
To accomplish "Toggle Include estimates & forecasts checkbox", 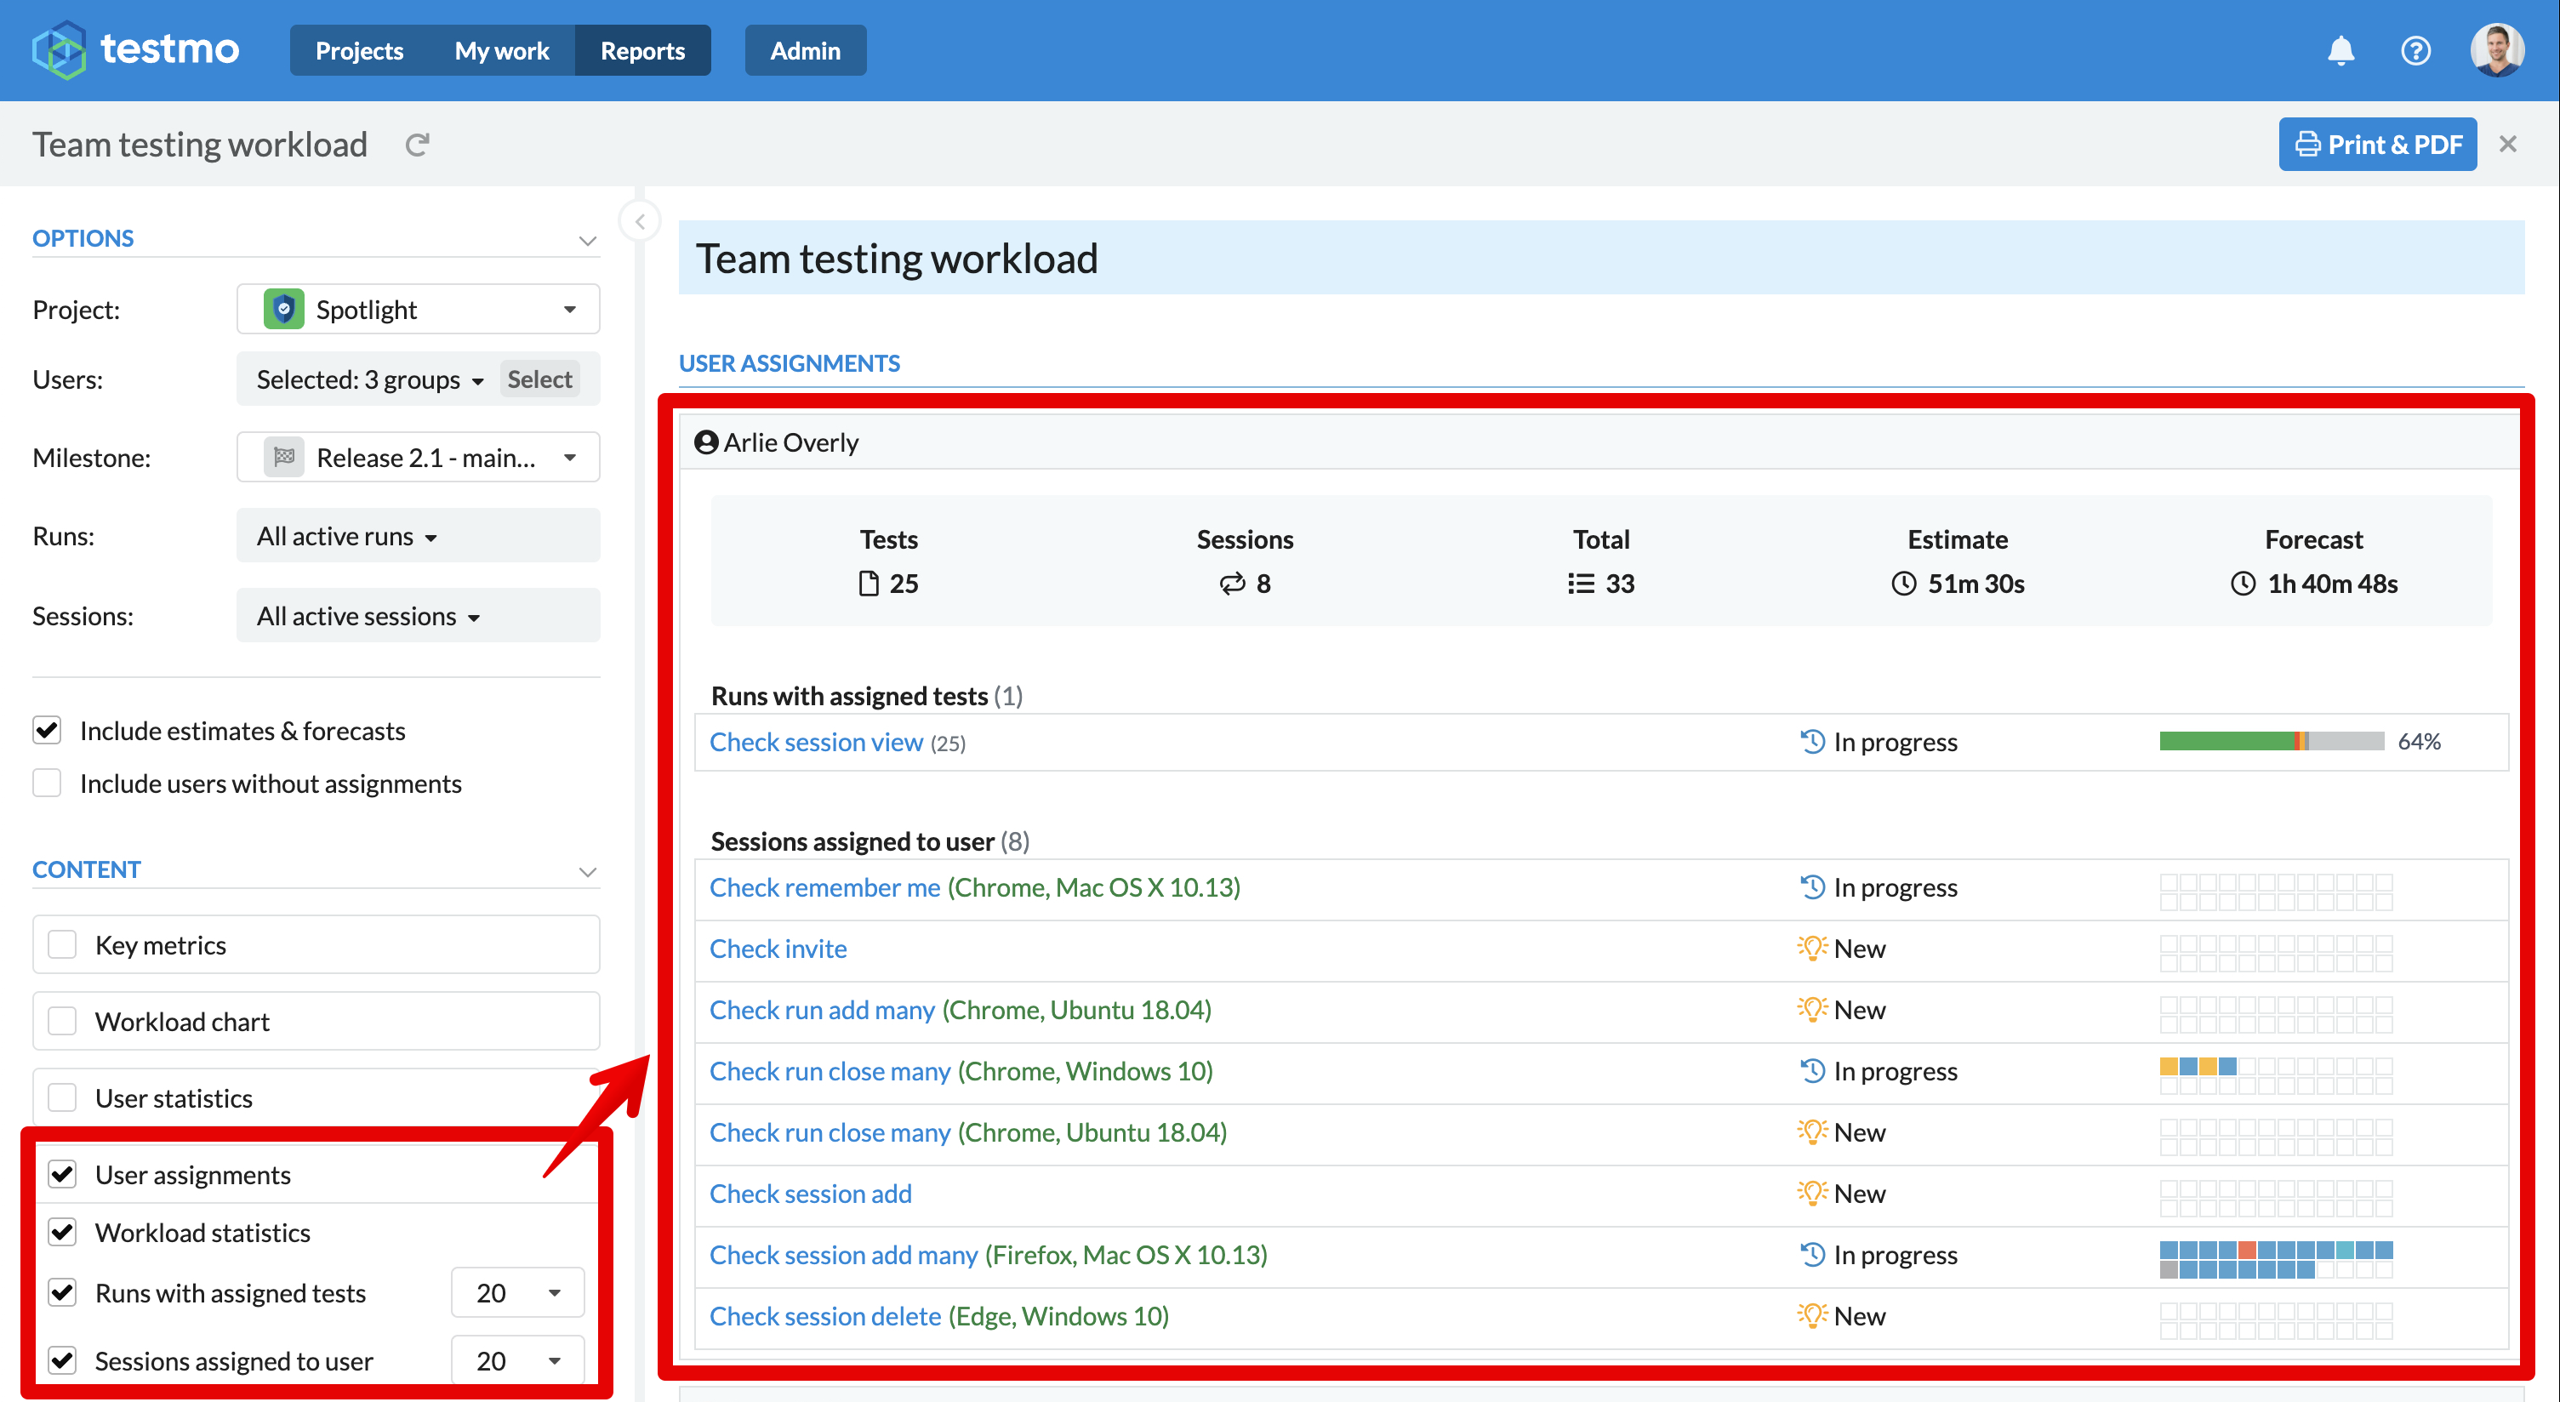I will (x=47, y=730).
